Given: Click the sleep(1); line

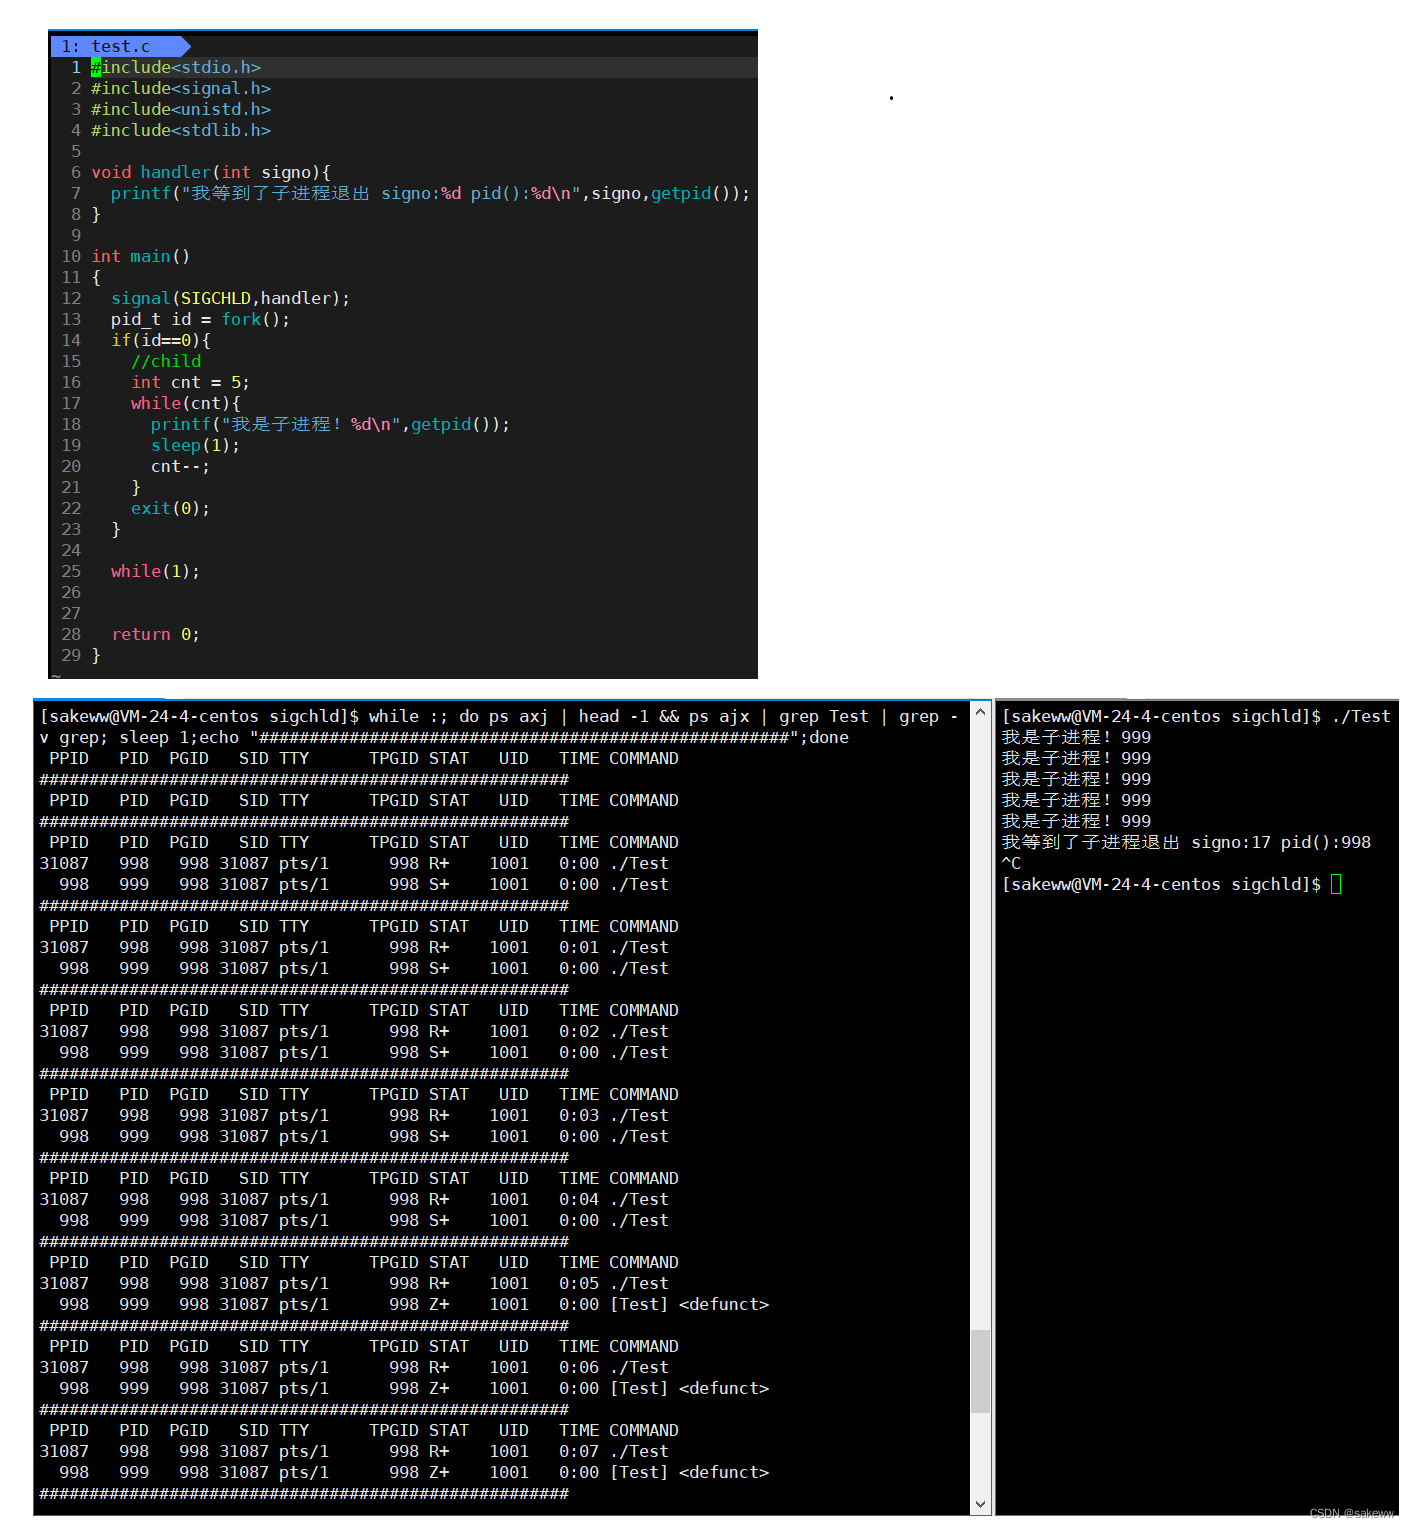Looking at the screenshot, I should pos(195,445).
